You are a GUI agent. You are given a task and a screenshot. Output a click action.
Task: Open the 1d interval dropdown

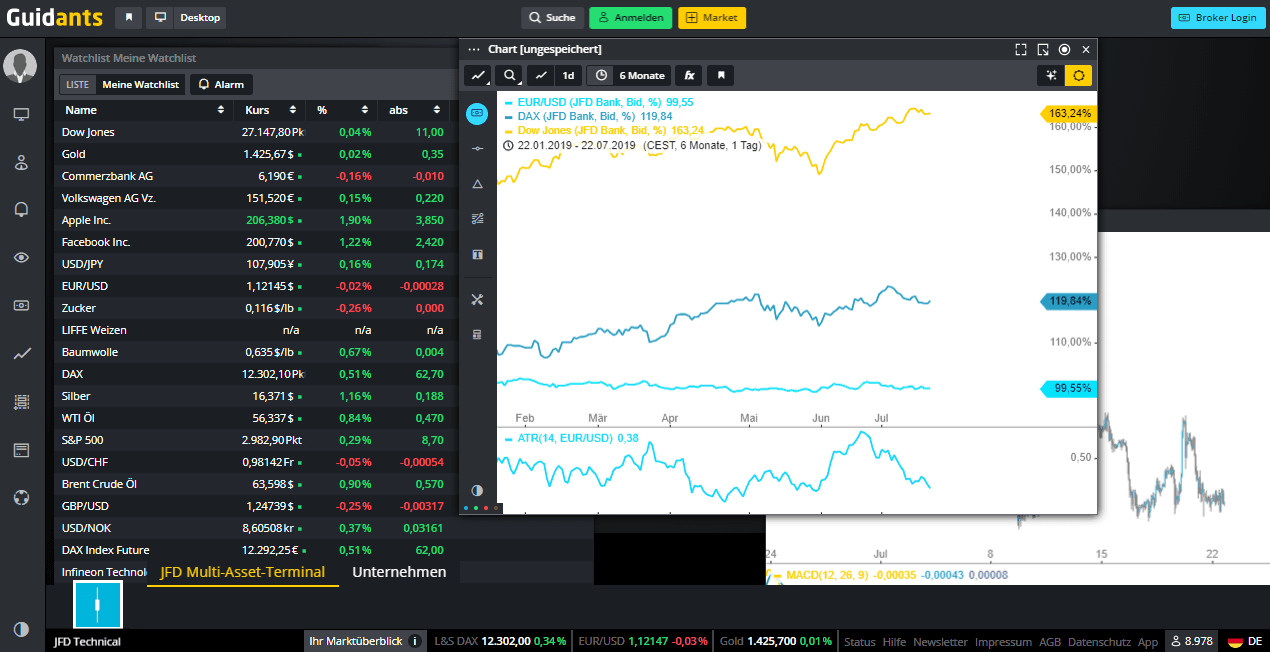pyautogui.click(x=568, y=75)
